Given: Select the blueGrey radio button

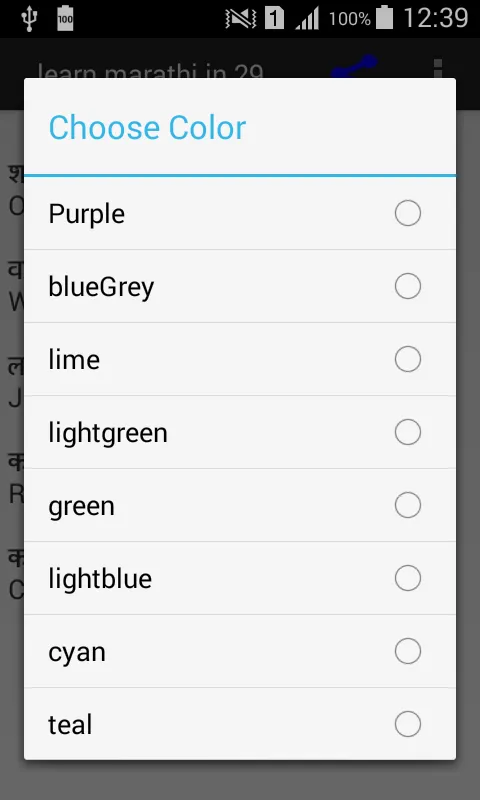Looking at the screenshot, I should 408,286.
